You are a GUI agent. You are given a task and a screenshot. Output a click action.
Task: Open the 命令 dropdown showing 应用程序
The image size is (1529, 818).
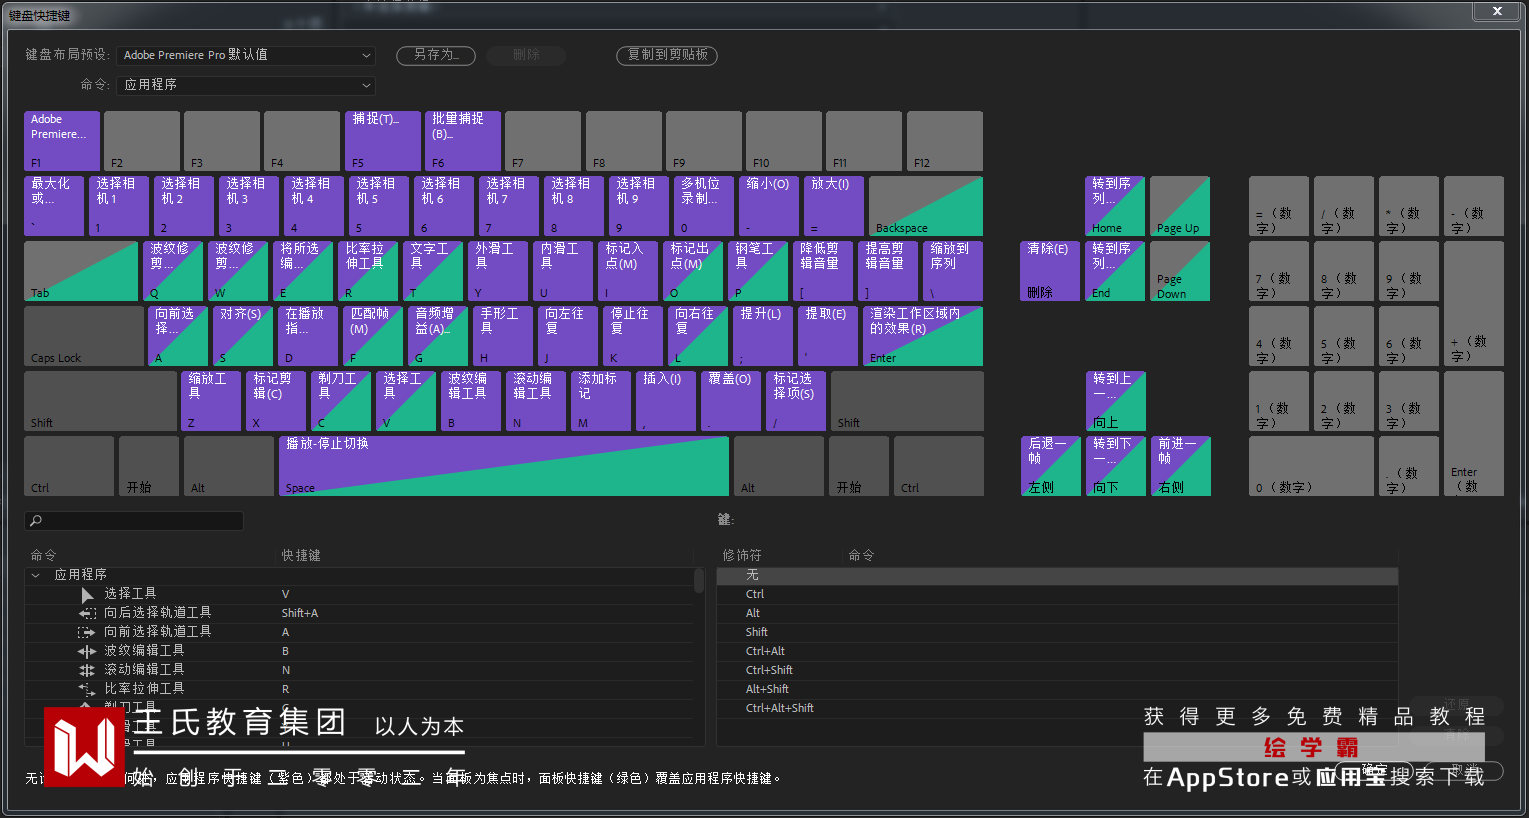[246, 85]
